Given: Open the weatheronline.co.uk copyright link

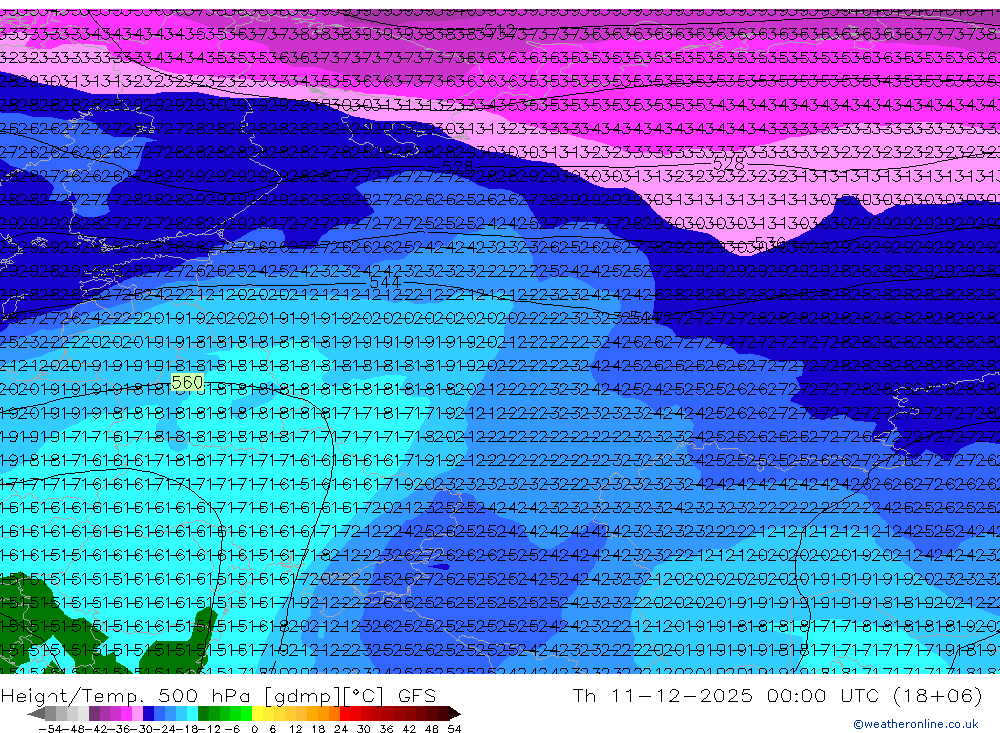Looking at the screenshot, I should tap(916, 724).
